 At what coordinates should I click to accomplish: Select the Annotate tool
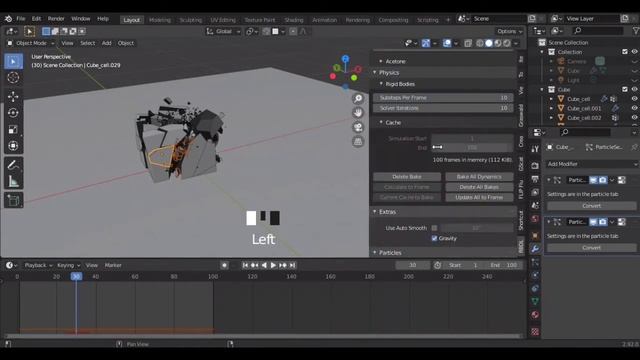(13, 165)
